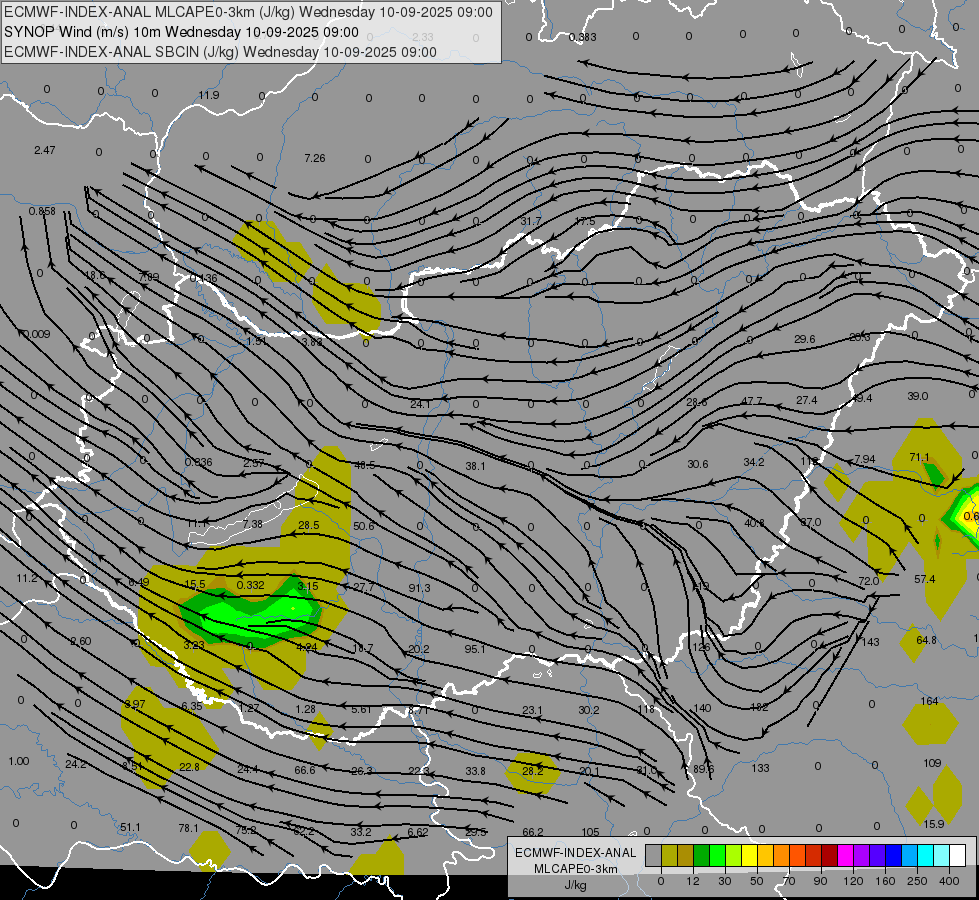
Task: Pick the bright yellow legend swatch
Action: point(749,855)
